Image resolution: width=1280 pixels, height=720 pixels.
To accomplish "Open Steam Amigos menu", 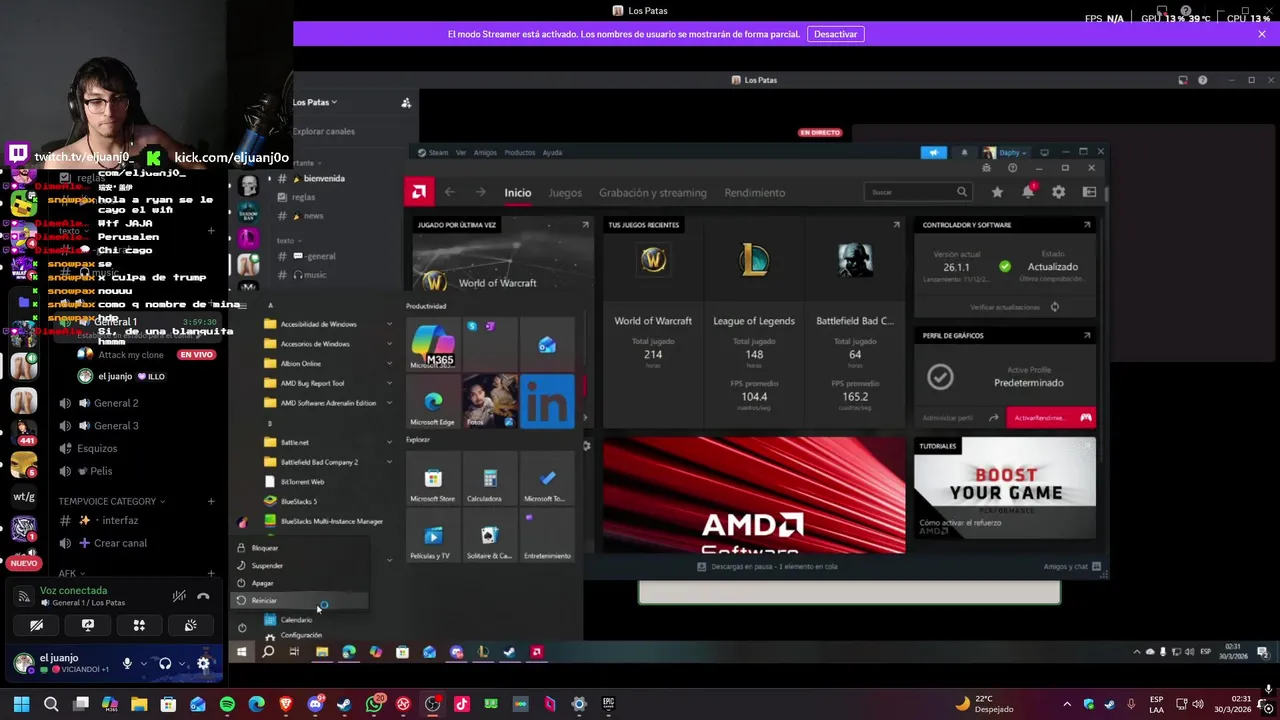I will [485, 153].
